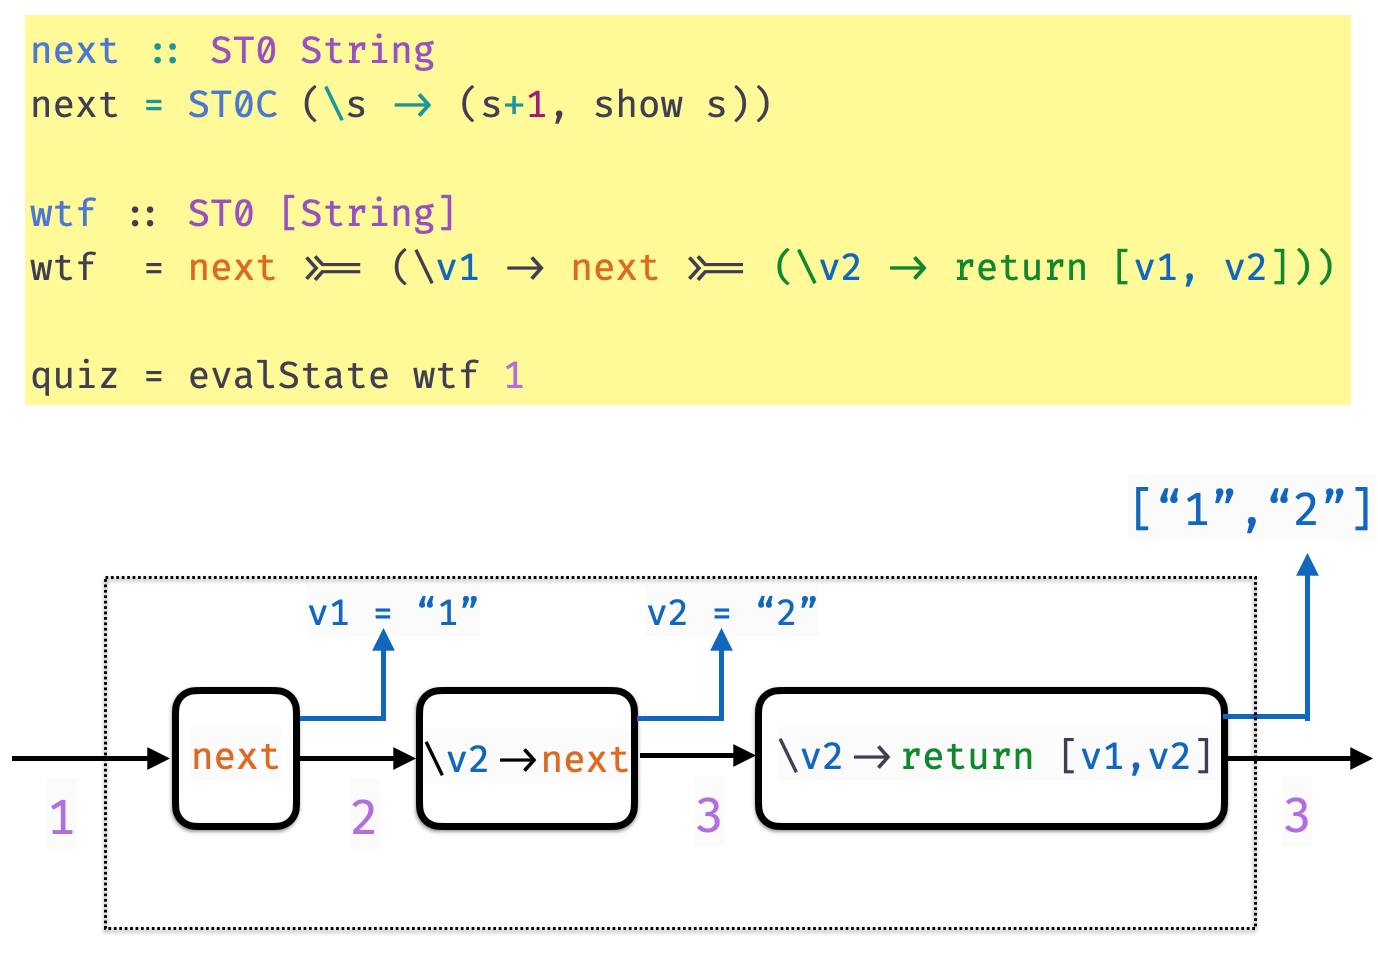Viewport: 1378px width, 964px height.
Task: Click the rightmost purple 3 output state
Action: (x=1296, y=816)
